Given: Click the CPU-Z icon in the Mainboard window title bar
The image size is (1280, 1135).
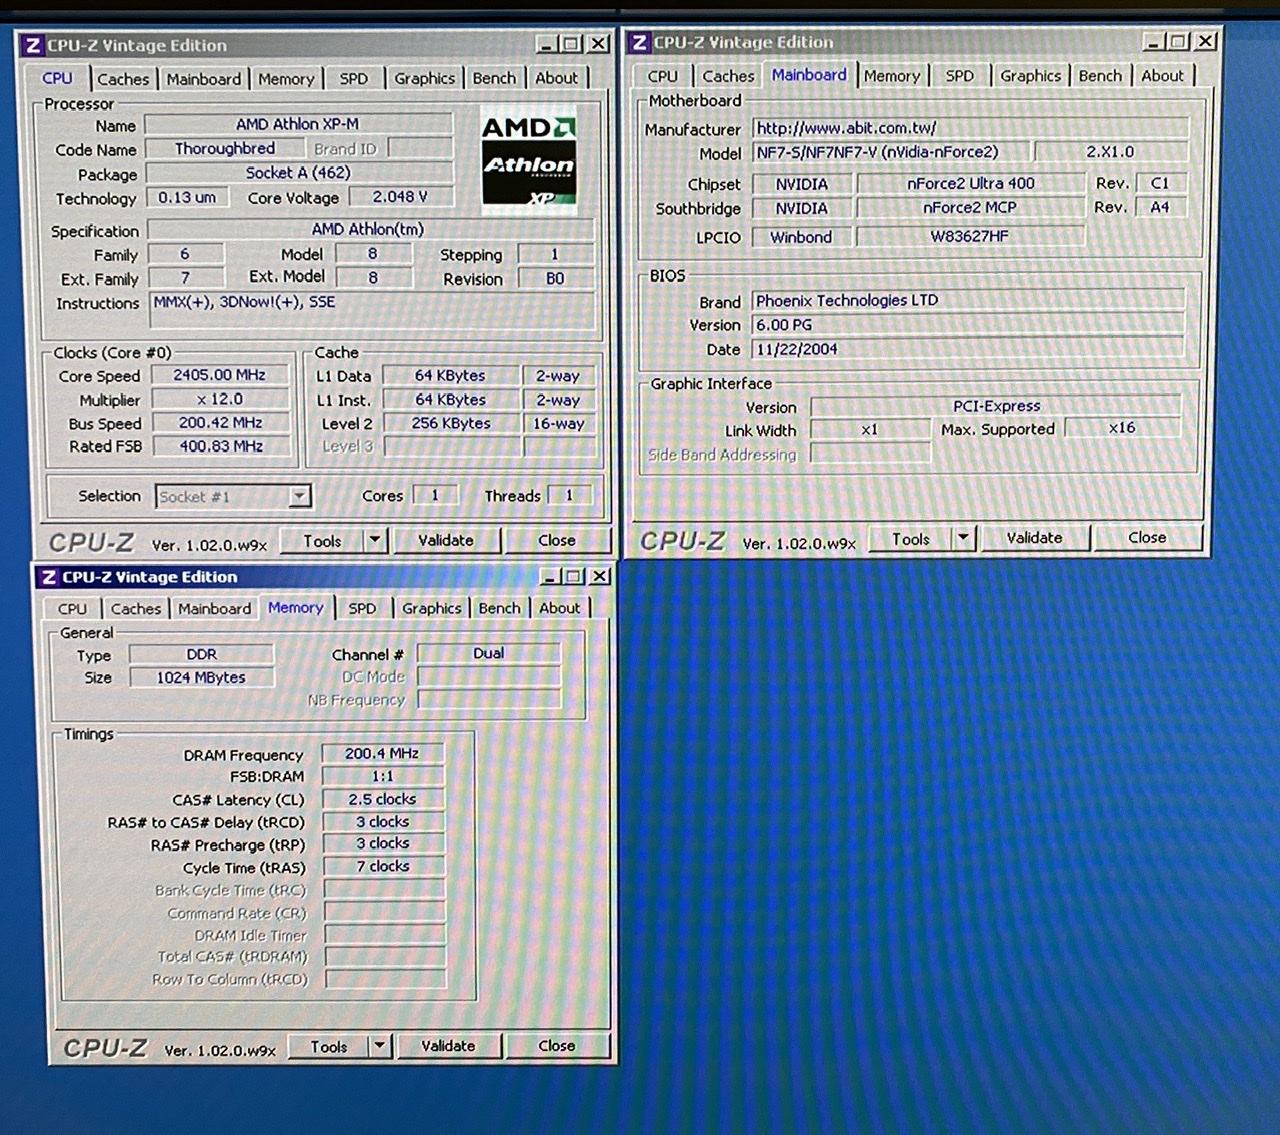Looking at the screenshot, I should (x=640, y=42).
